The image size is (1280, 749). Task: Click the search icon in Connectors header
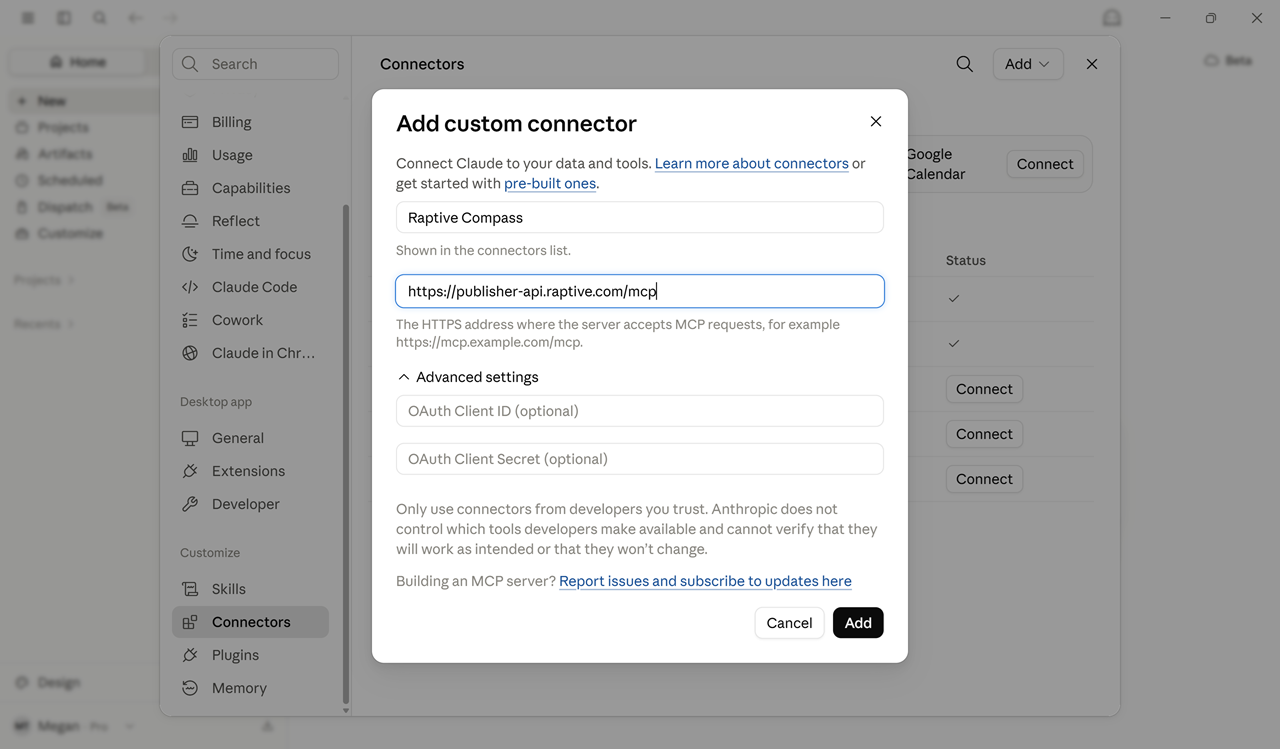[x=965, y=64]
